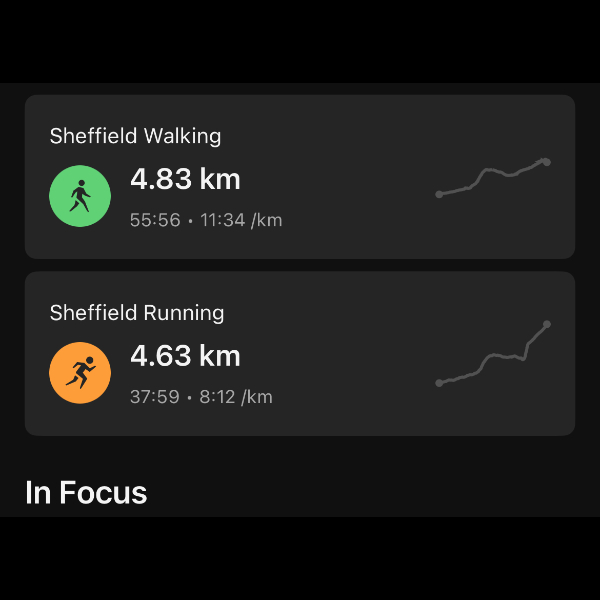
Task: Open the Sheffield Running route map thumbnail
Action: point(493,354)
